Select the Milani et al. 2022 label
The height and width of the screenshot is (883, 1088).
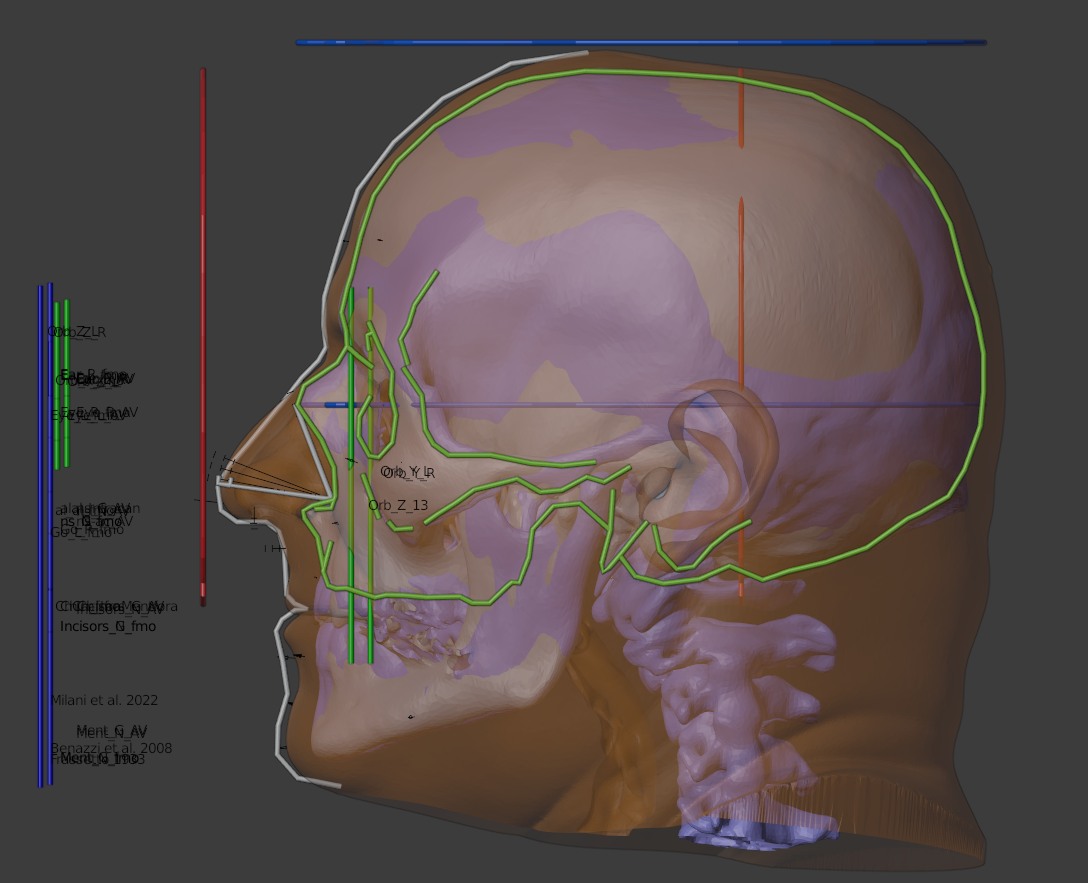click(105, 701)
